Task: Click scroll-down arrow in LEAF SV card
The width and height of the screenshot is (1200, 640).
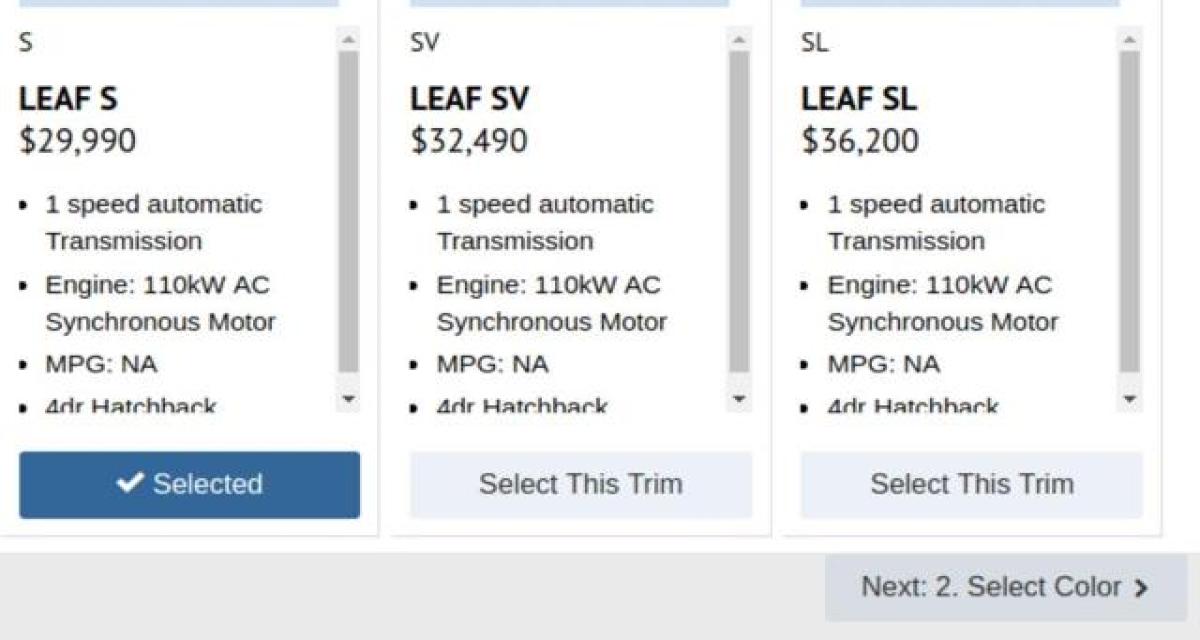Action: [739, 399]
